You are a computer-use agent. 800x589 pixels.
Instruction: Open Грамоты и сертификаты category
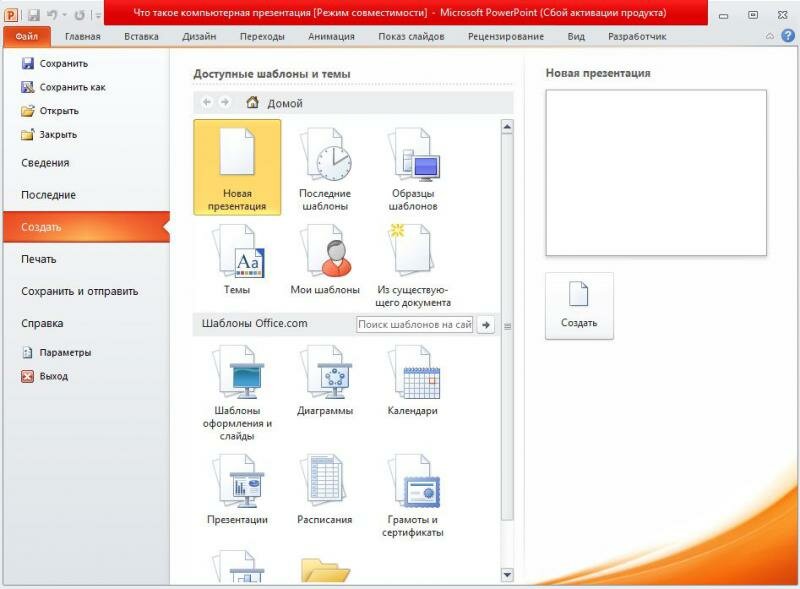tap(413, 495)
